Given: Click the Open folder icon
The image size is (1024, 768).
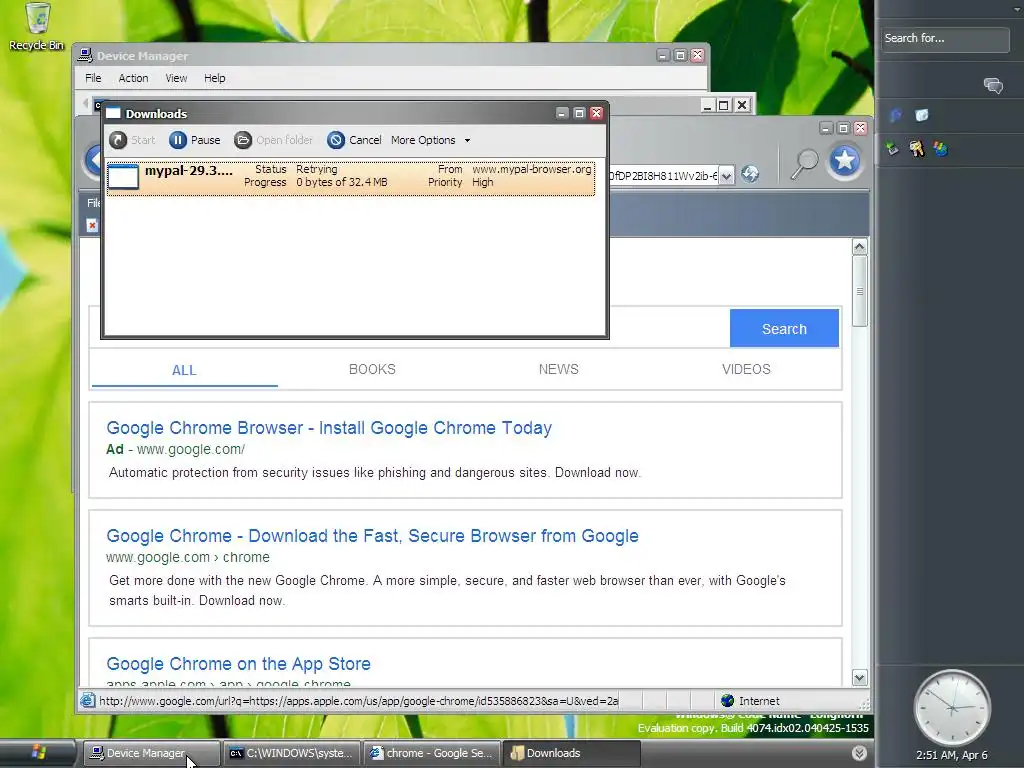Looking at the screenshot, I should click(243, 140).
